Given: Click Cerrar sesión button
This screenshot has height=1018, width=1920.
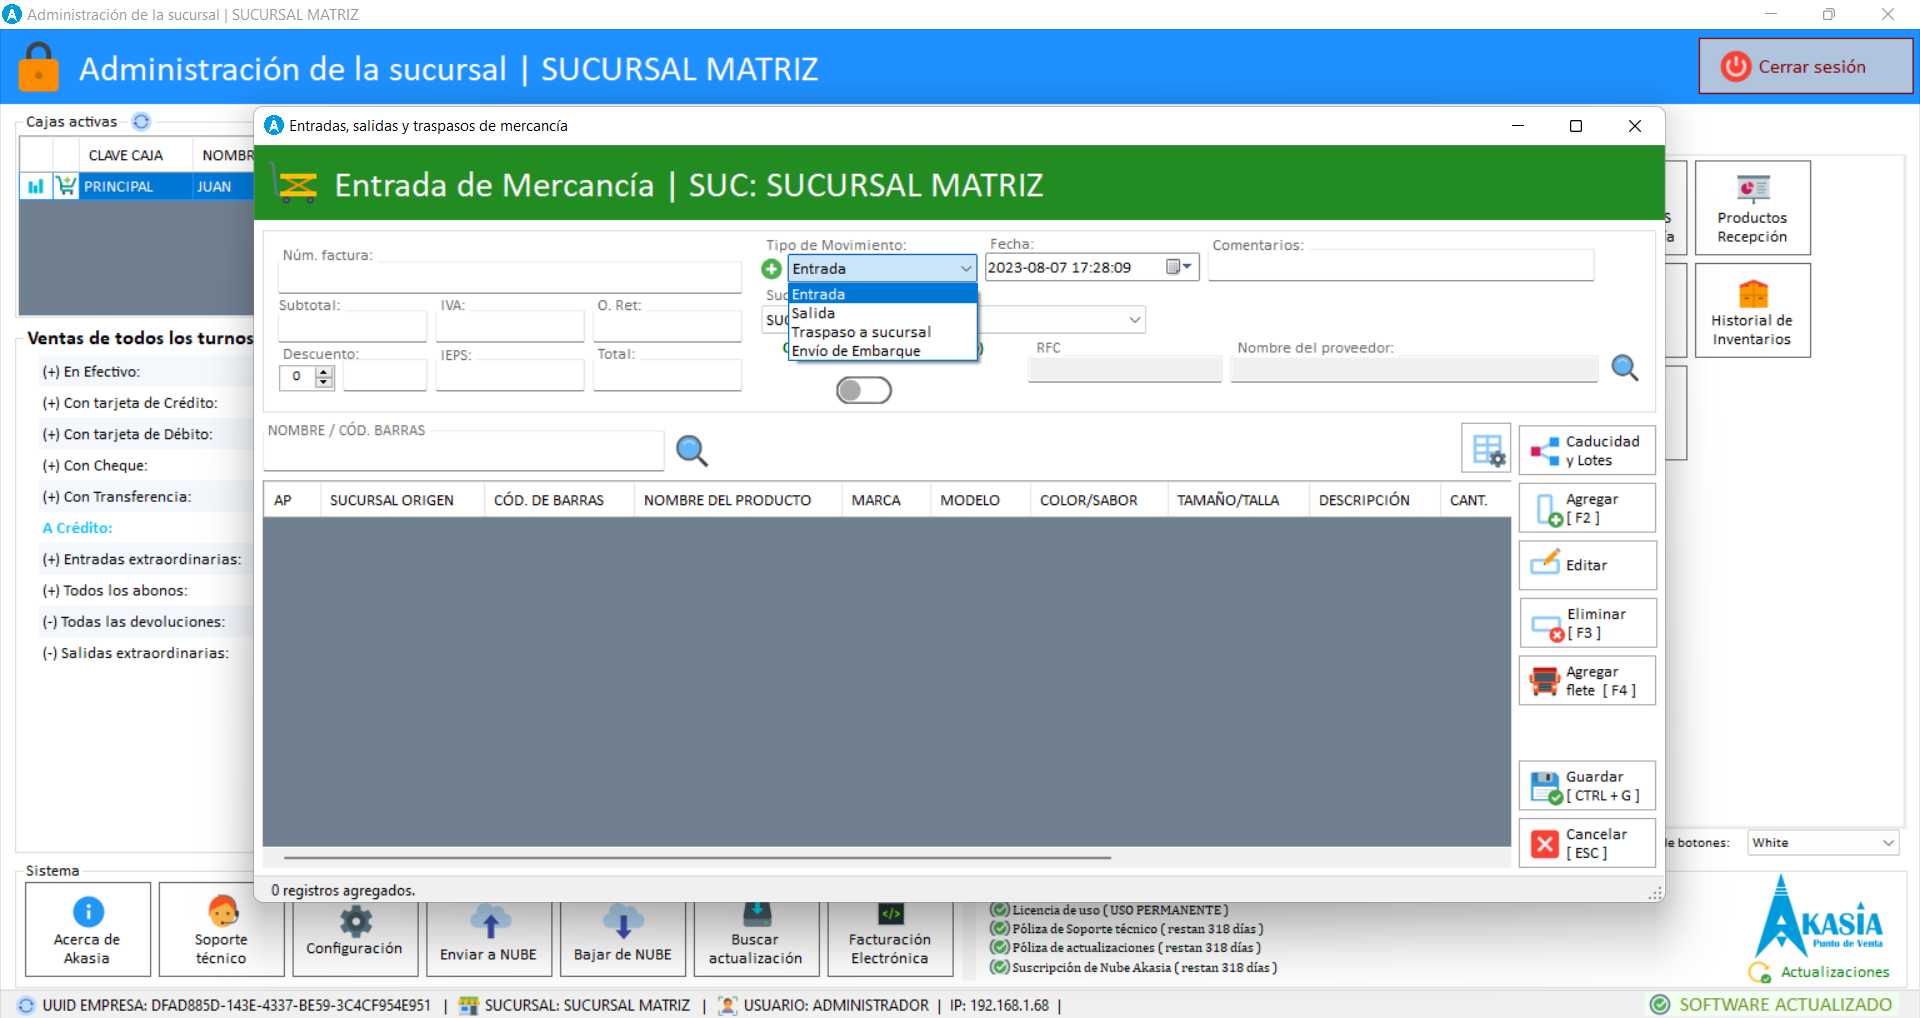Looking at the screenshot, I should click(x=1805, y=67).
